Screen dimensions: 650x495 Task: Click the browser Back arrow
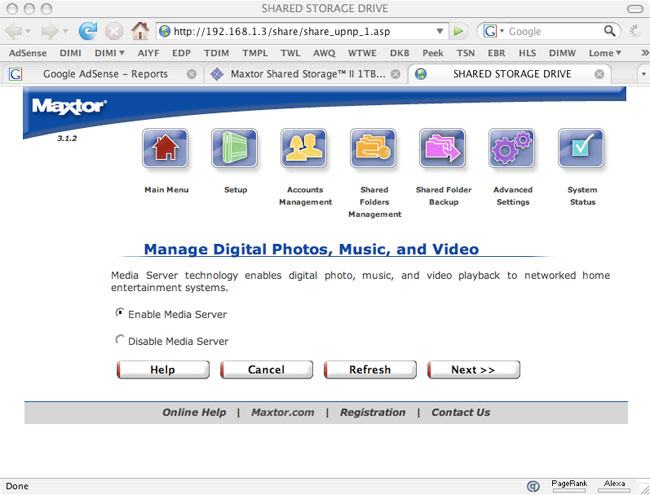(13, 31)
